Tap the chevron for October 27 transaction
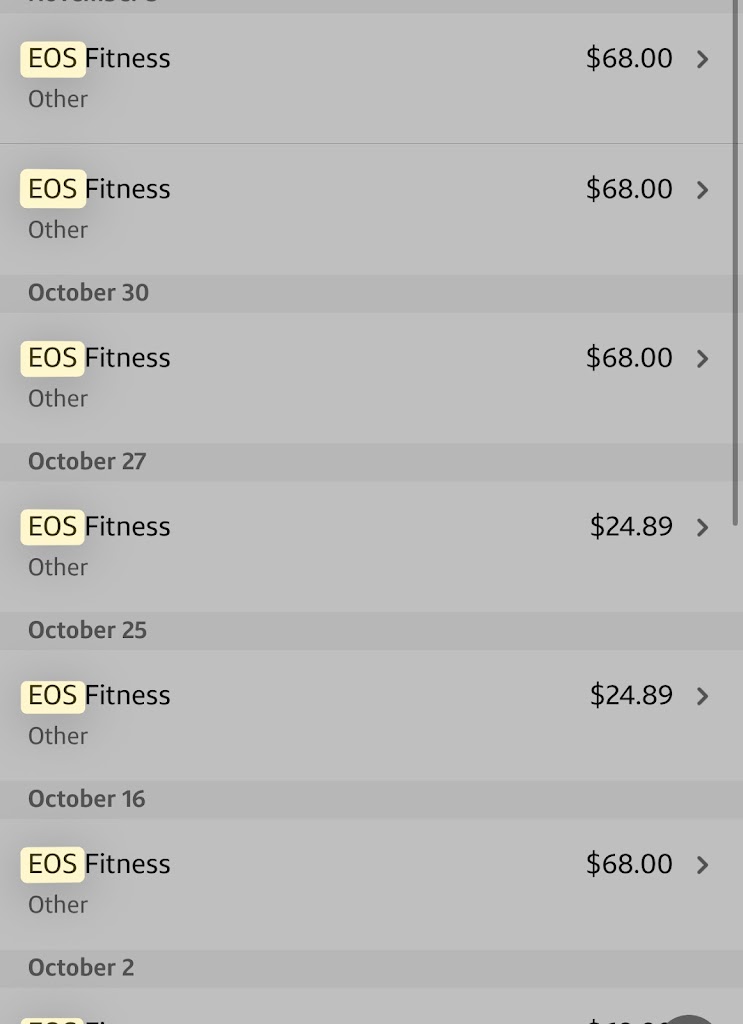Viewport: 743px width, 1024px height. click(702, 528)
